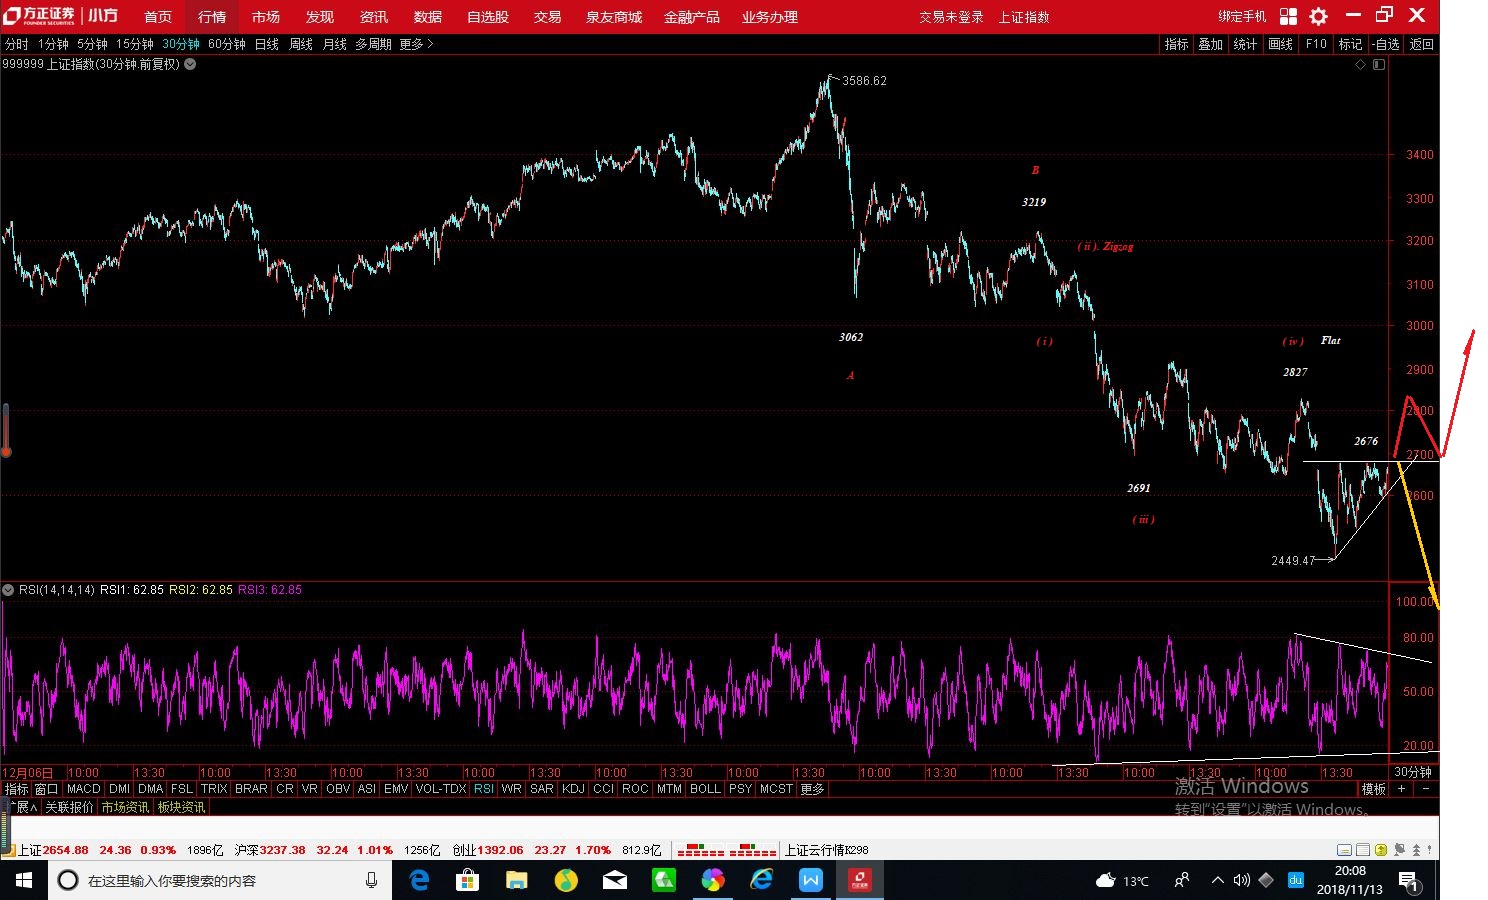Image resolution: width=1488 pixels, height=900 pixels.
Task: Click the yellow upload status icon
Action: click(1381, 850)
